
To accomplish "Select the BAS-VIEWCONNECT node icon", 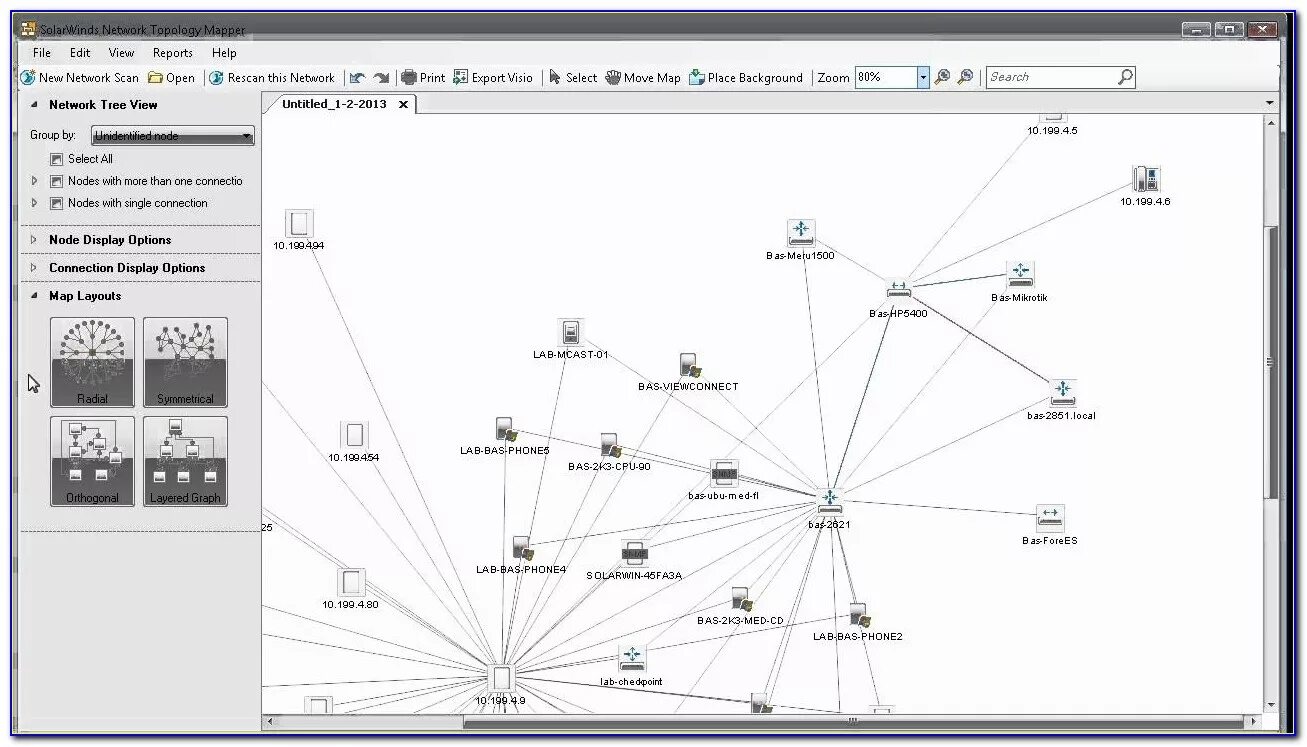I will coord(689,365).
